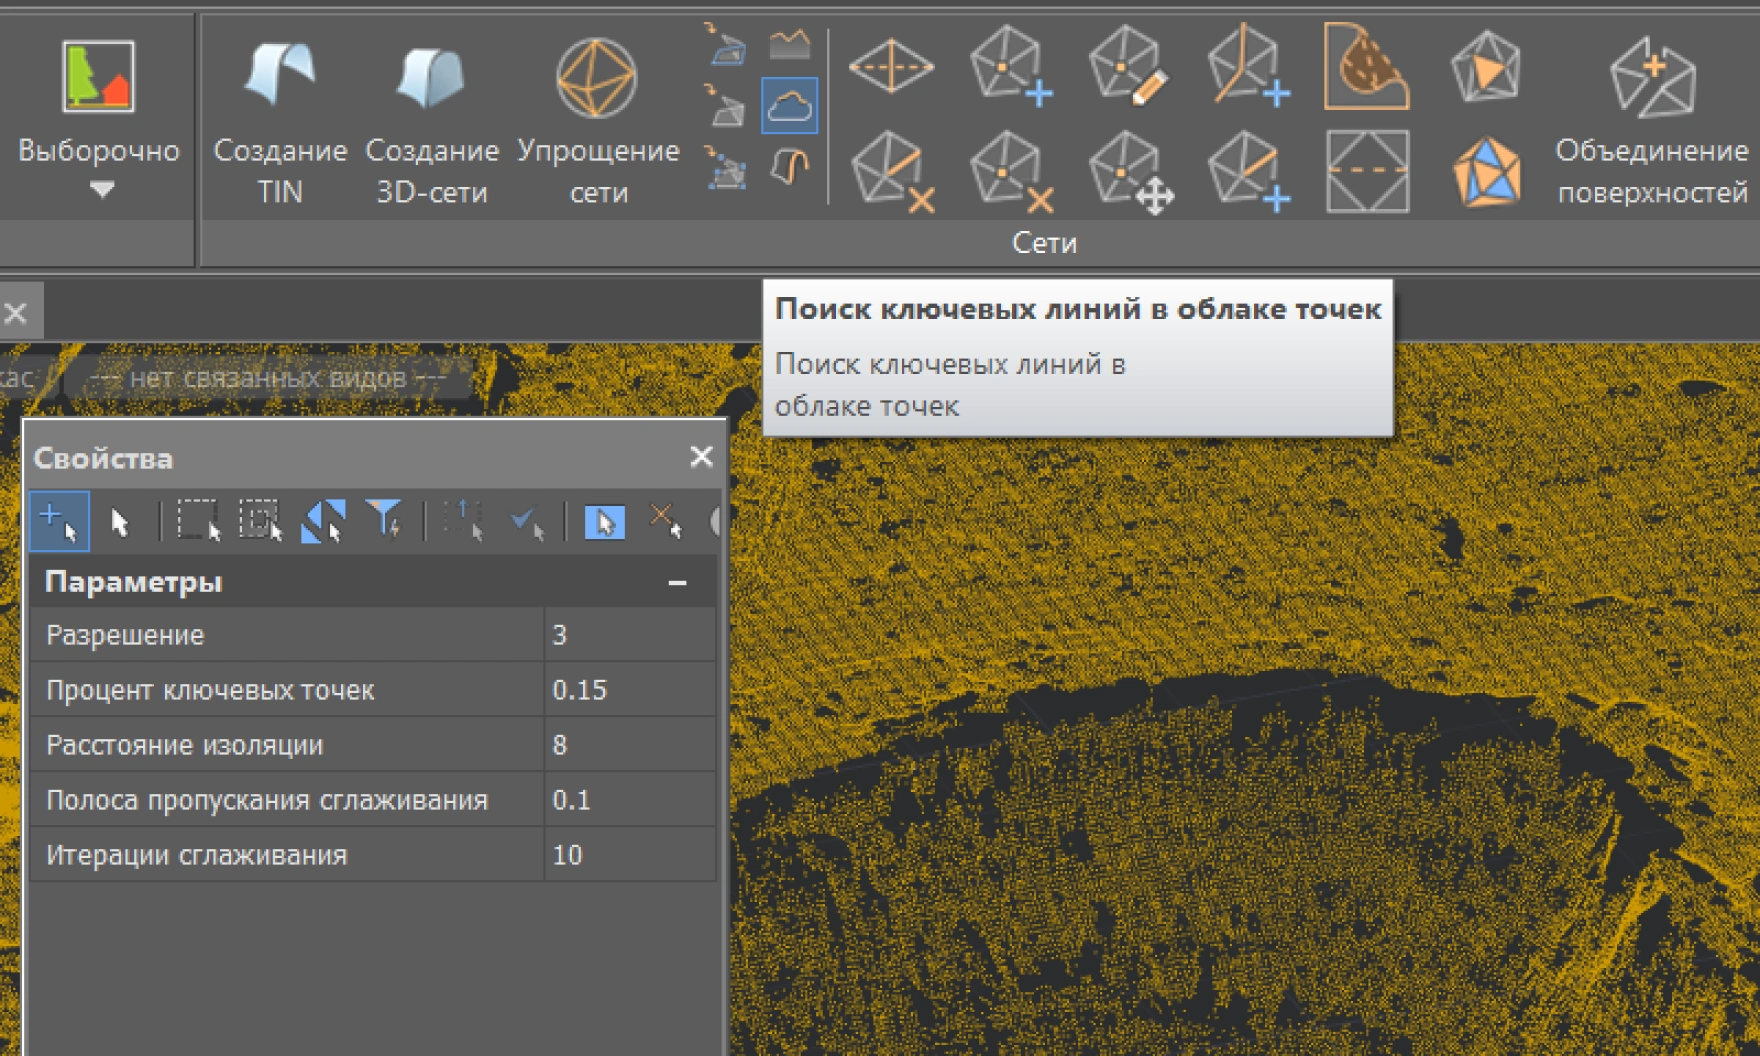Image resolution: width=1760 pixels, height=1056 pixels.
Task: Collapse the Параметры section
Action: [x=677, y=583]
